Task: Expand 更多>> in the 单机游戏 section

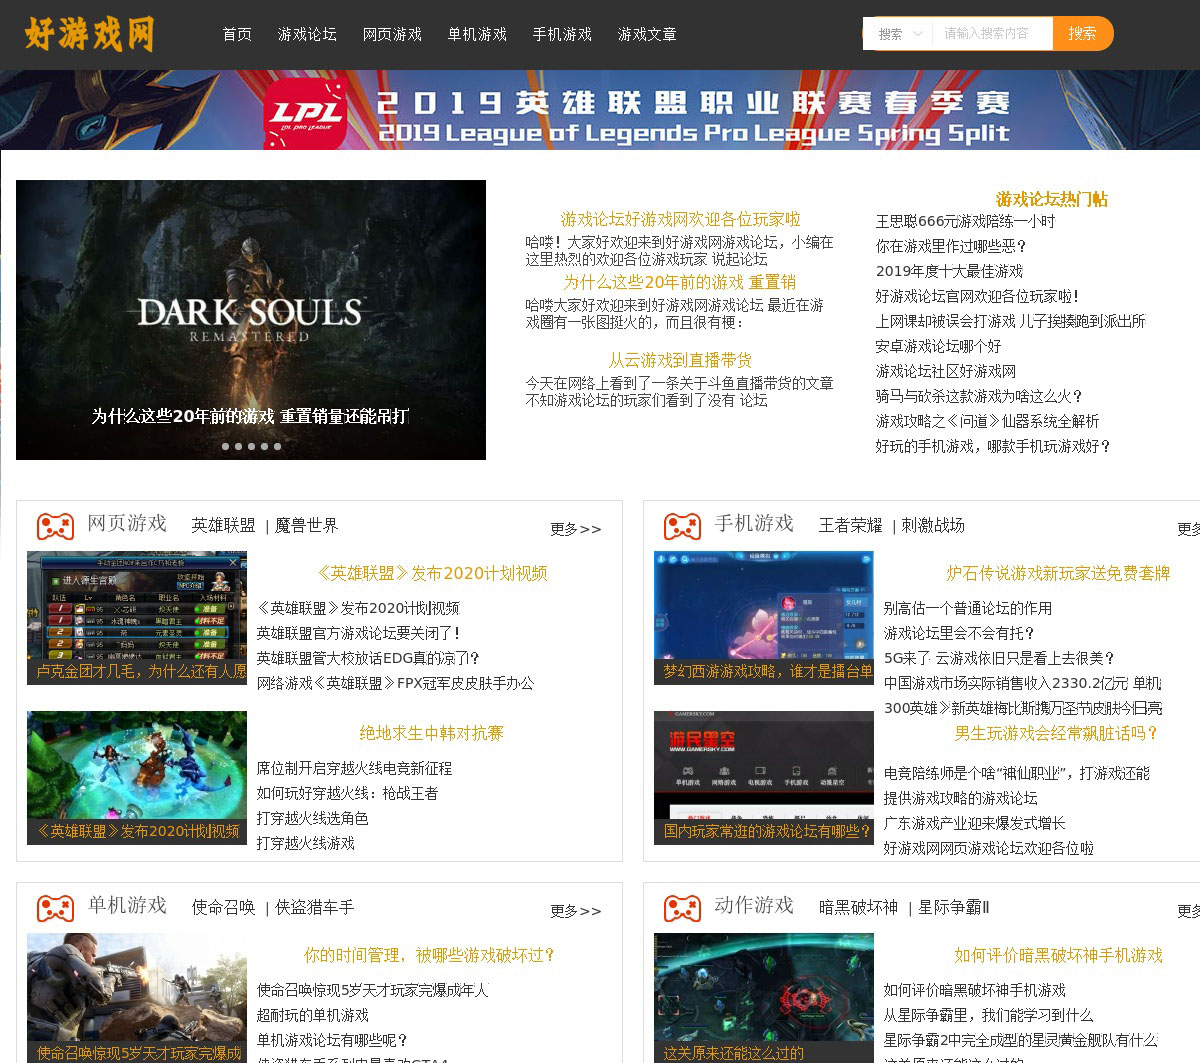Action: pyautogui.click(x=575, y=911)
